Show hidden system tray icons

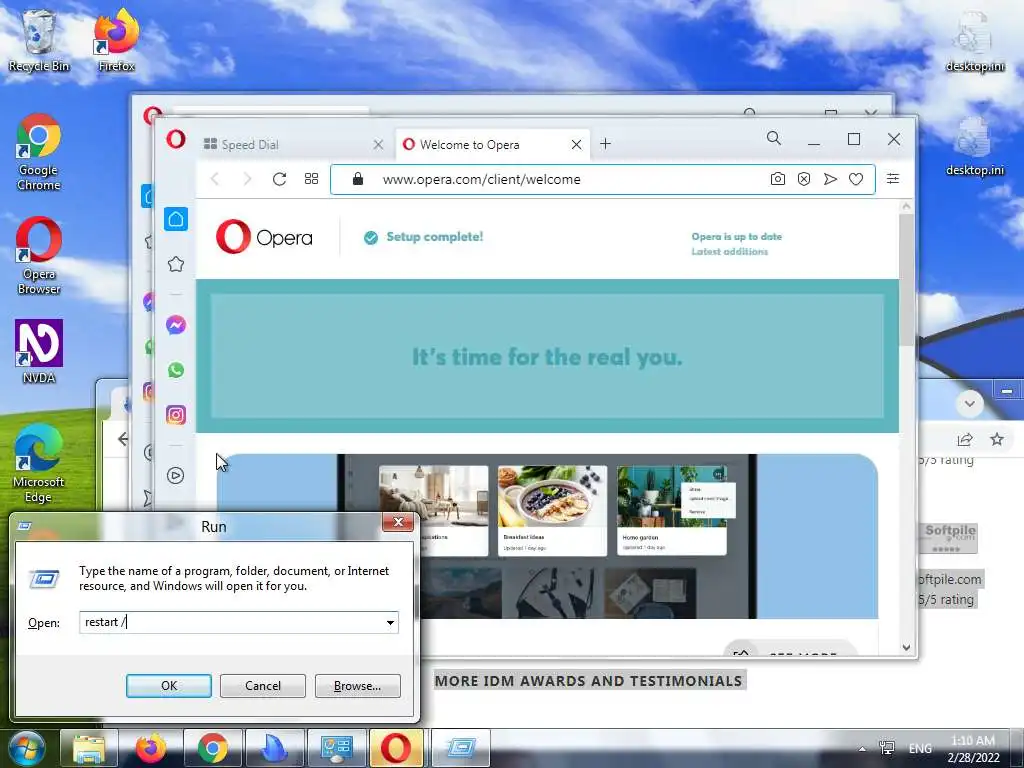[862, 749]
